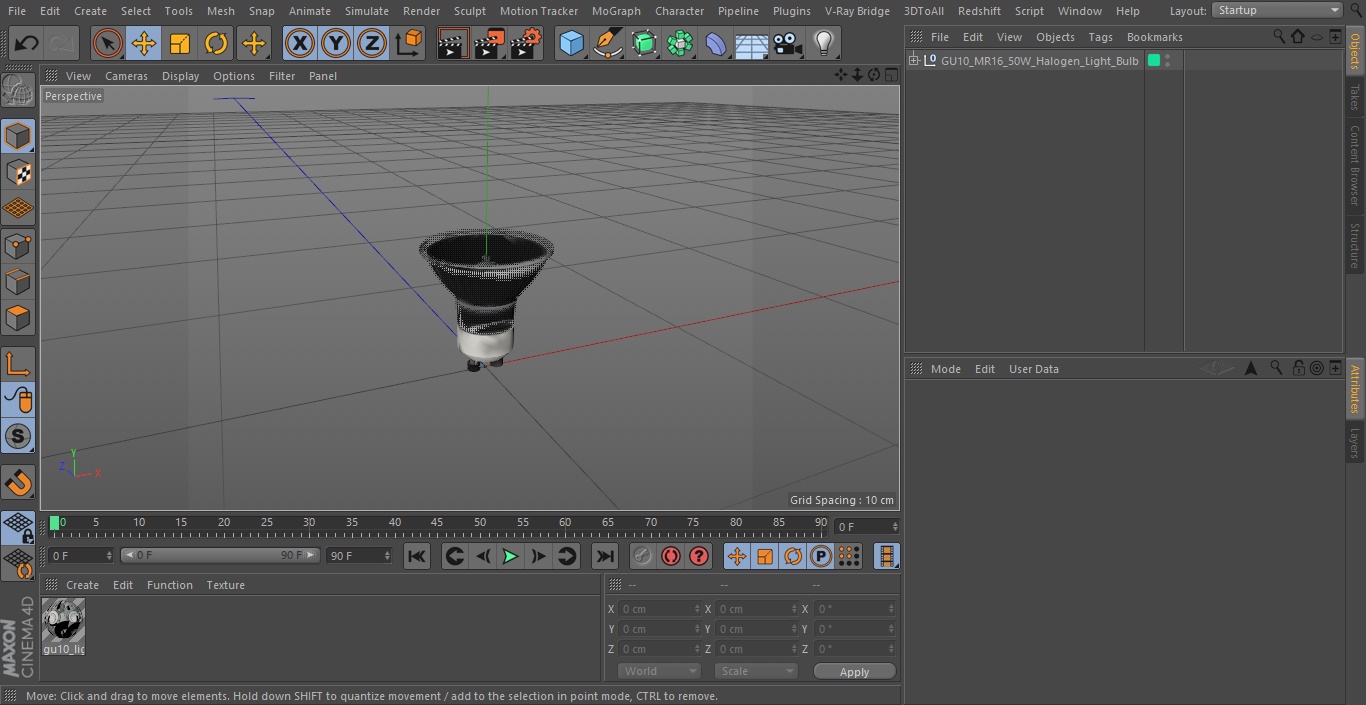The height and width of the screenshot is (705, 1366).
Task: Activate the Rotate tool
Action: click(216, 43)
